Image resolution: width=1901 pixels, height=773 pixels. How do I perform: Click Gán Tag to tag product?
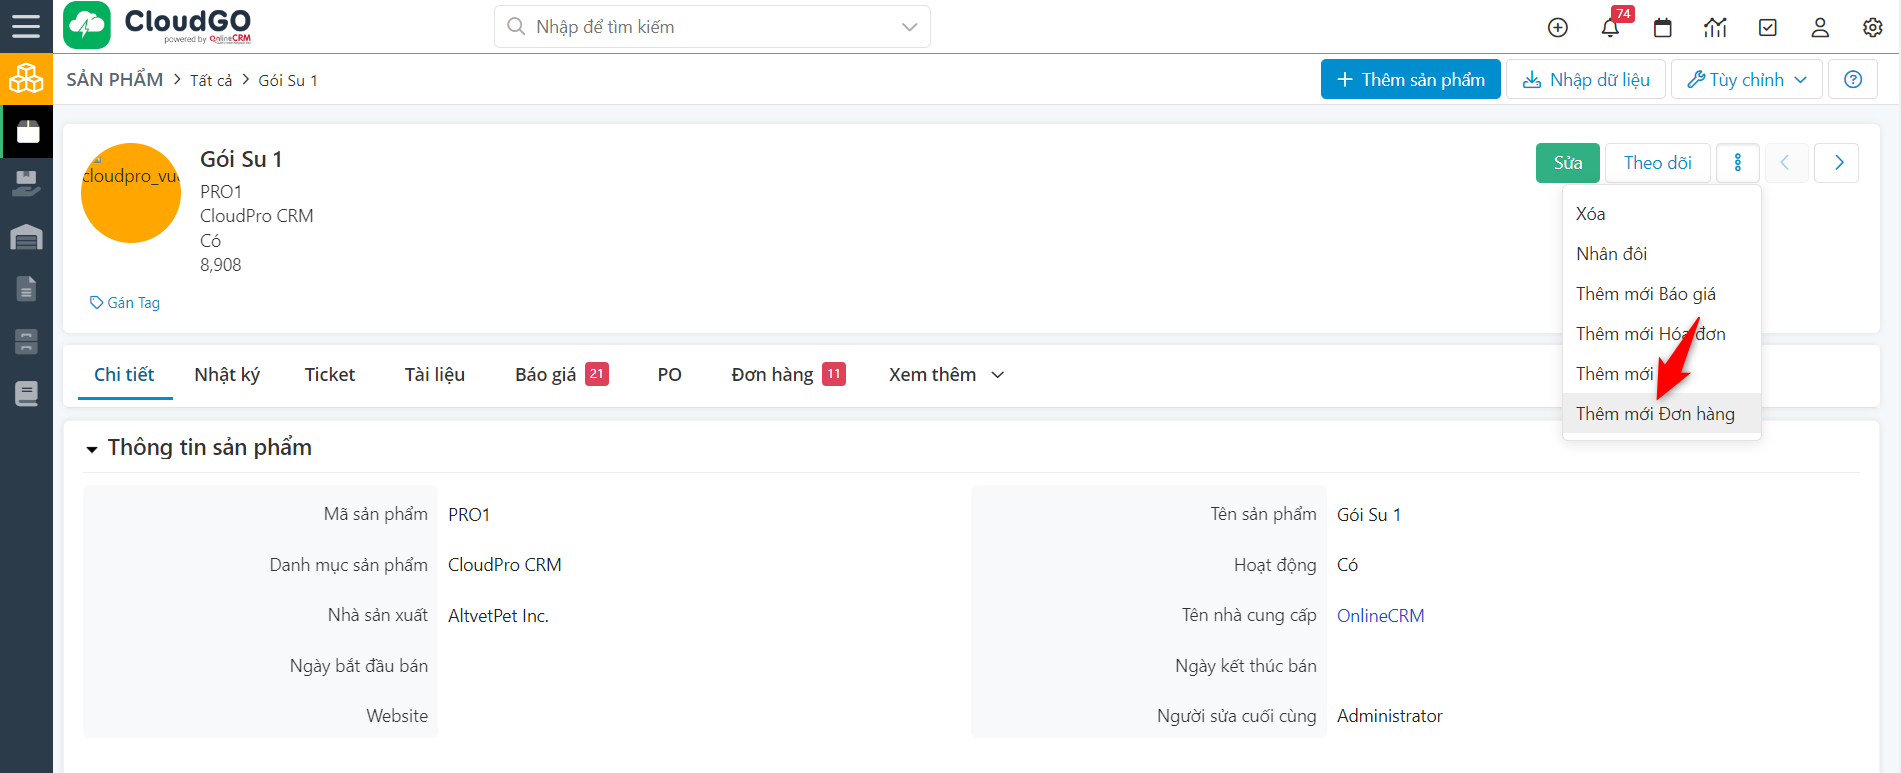click(125, 303)
